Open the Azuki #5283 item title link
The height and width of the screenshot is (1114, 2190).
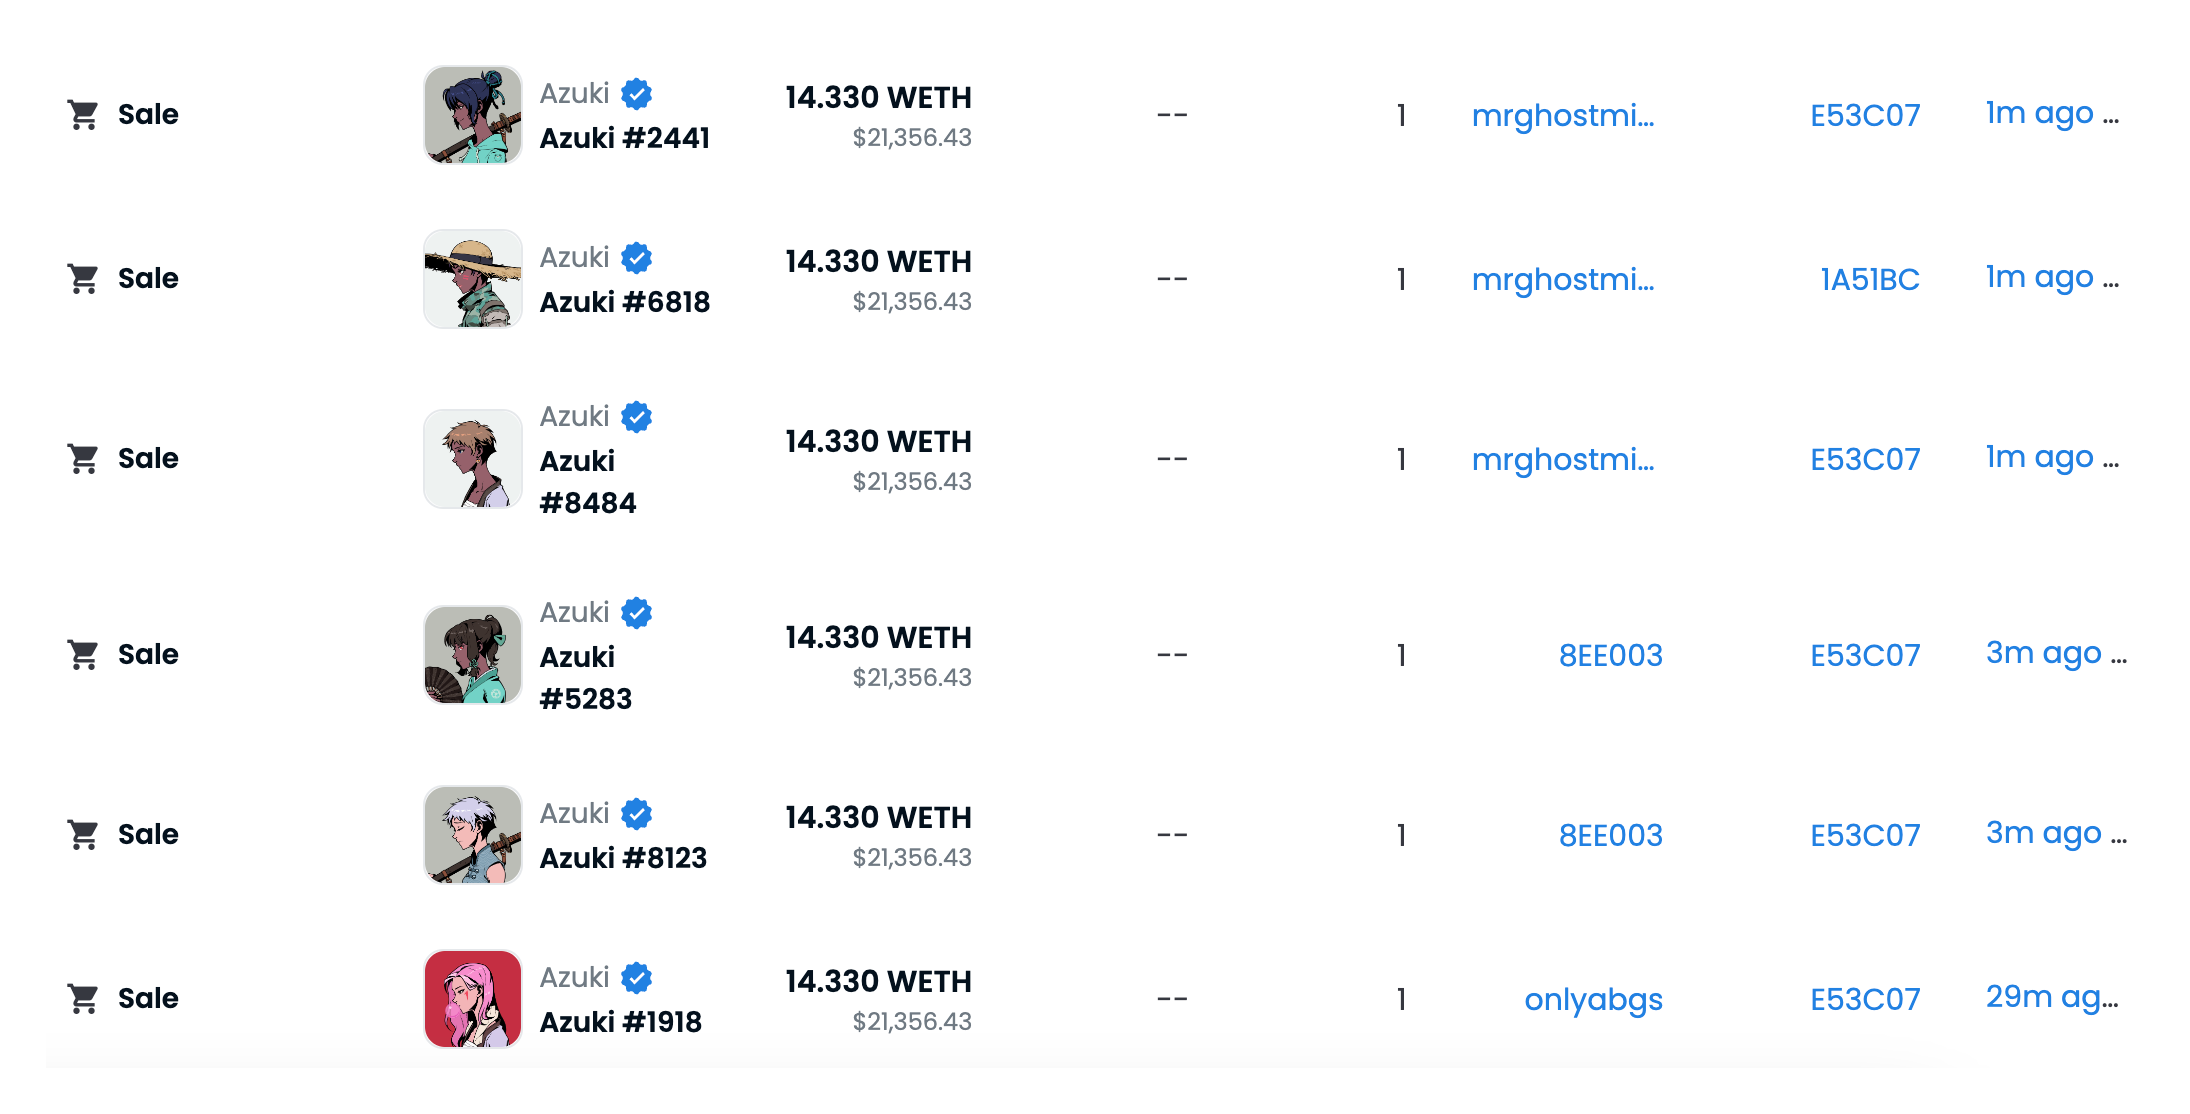(586, 678)
